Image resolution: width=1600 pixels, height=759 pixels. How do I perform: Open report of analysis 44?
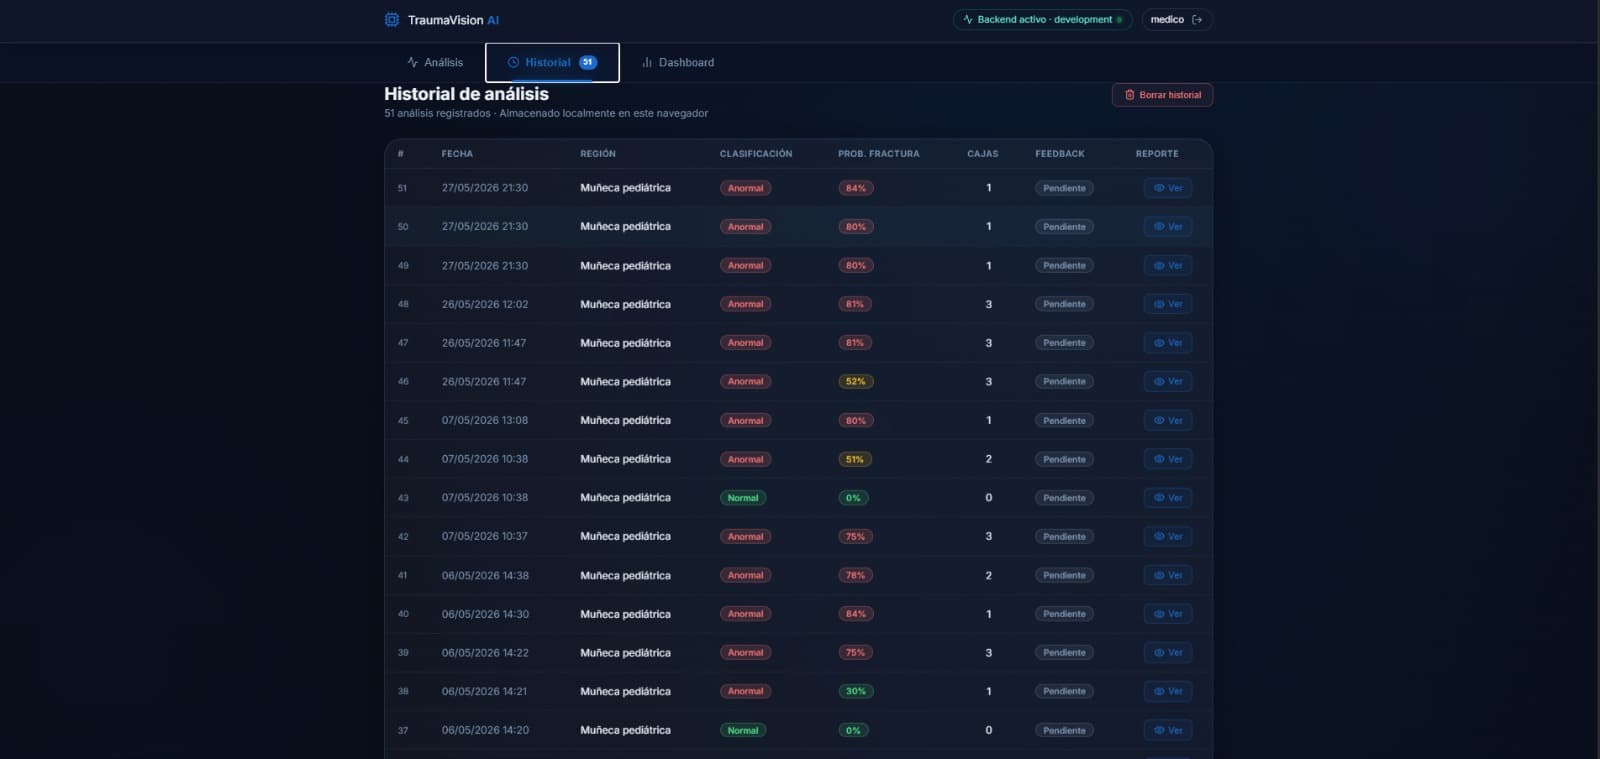(x=1168, y=459)
